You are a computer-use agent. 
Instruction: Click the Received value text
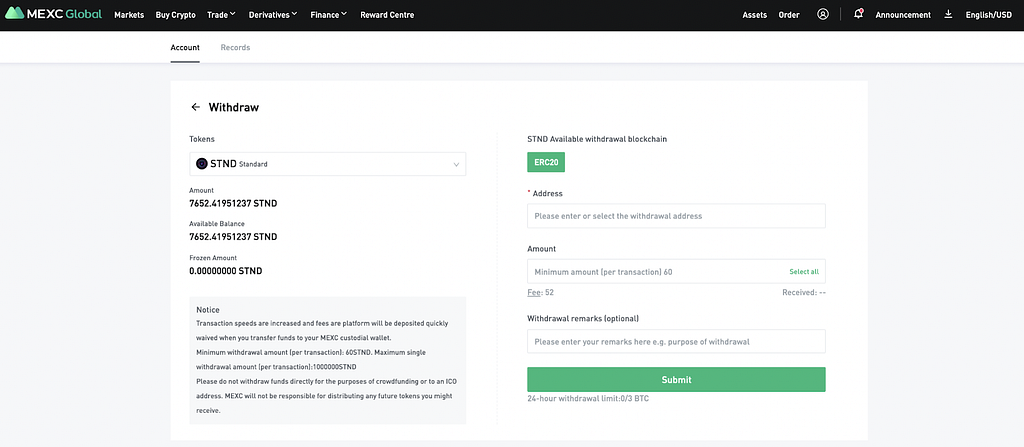pyautogui.click(x=804, y=293)
